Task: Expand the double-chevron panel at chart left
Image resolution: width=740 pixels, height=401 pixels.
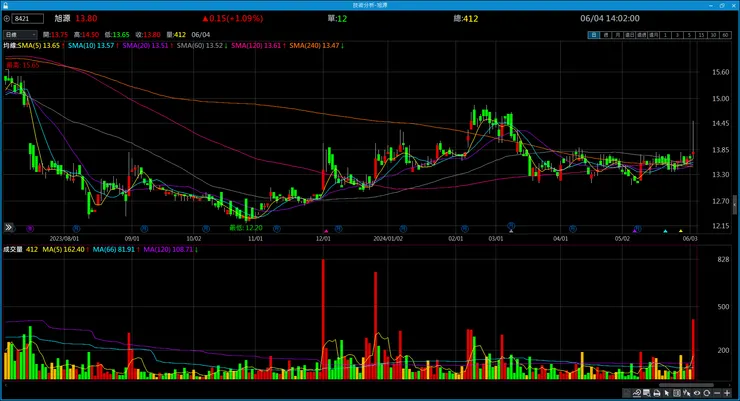Action: click(8, 227)
